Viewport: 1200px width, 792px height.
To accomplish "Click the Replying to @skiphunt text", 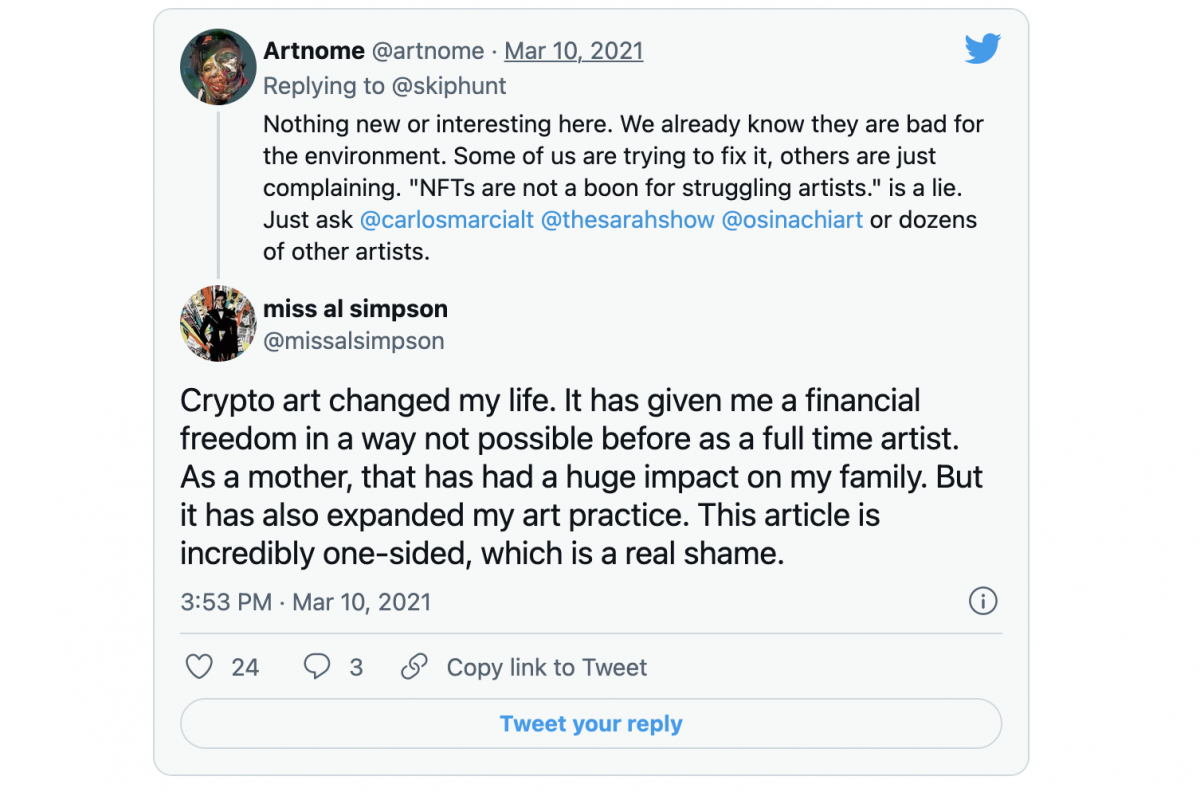I will click(384, 86).
